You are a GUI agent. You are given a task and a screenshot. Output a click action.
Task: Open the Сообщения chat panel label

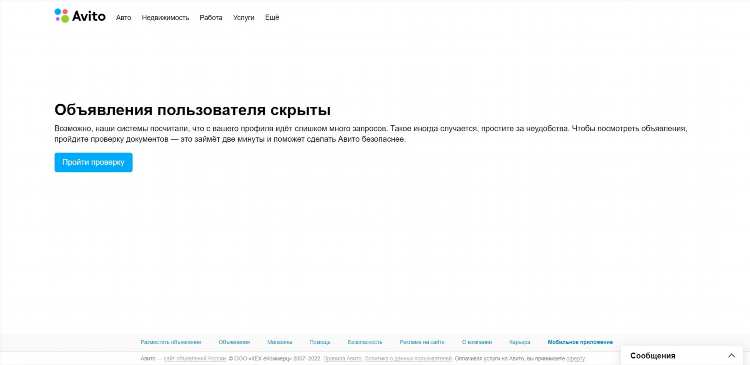[x=652, y=356]
